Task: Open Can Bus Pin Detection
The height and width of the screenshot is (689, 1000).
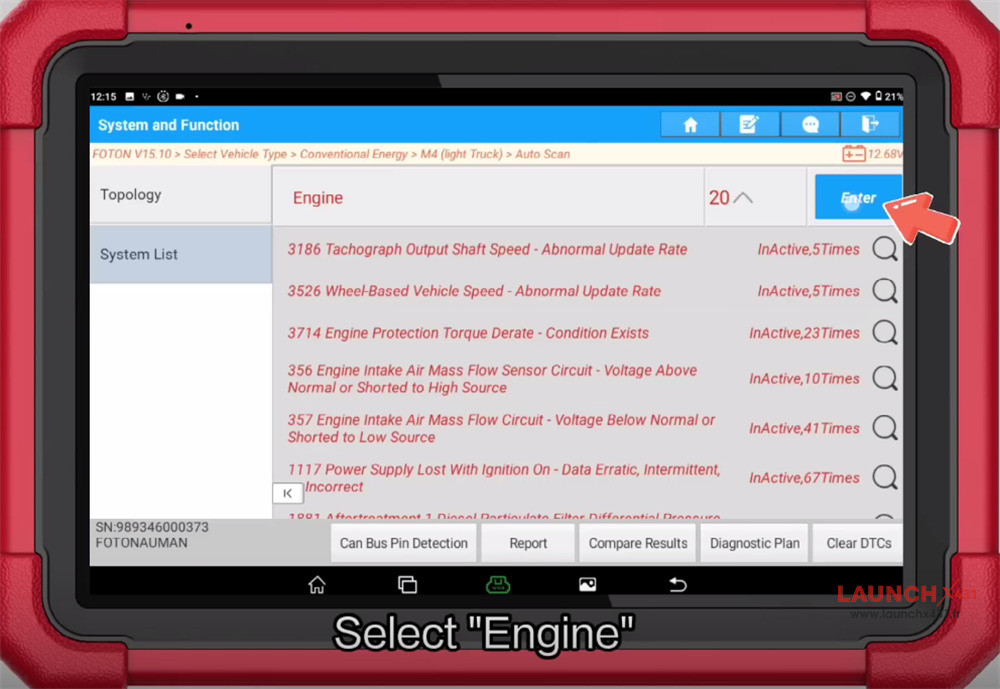Action: 404,544
